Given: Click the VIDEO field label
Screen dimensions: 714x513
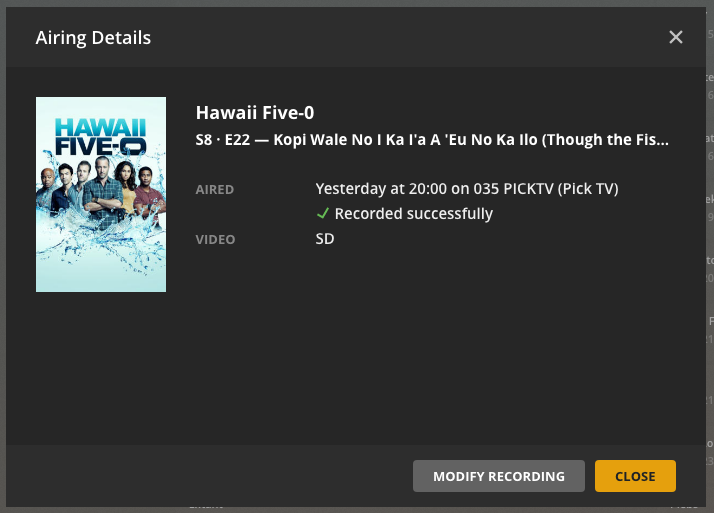Looking at the screenshot, I should tap(216, 239).
